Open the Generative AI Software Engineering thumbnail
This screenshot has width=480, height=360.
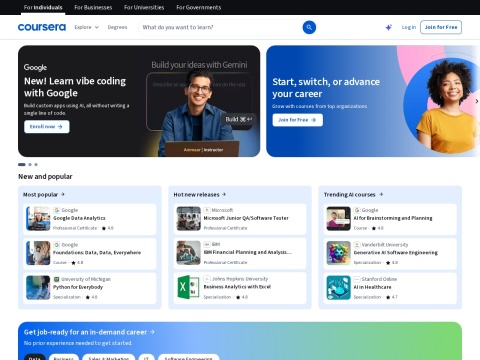pyautogui.click(x=339, y=253)
